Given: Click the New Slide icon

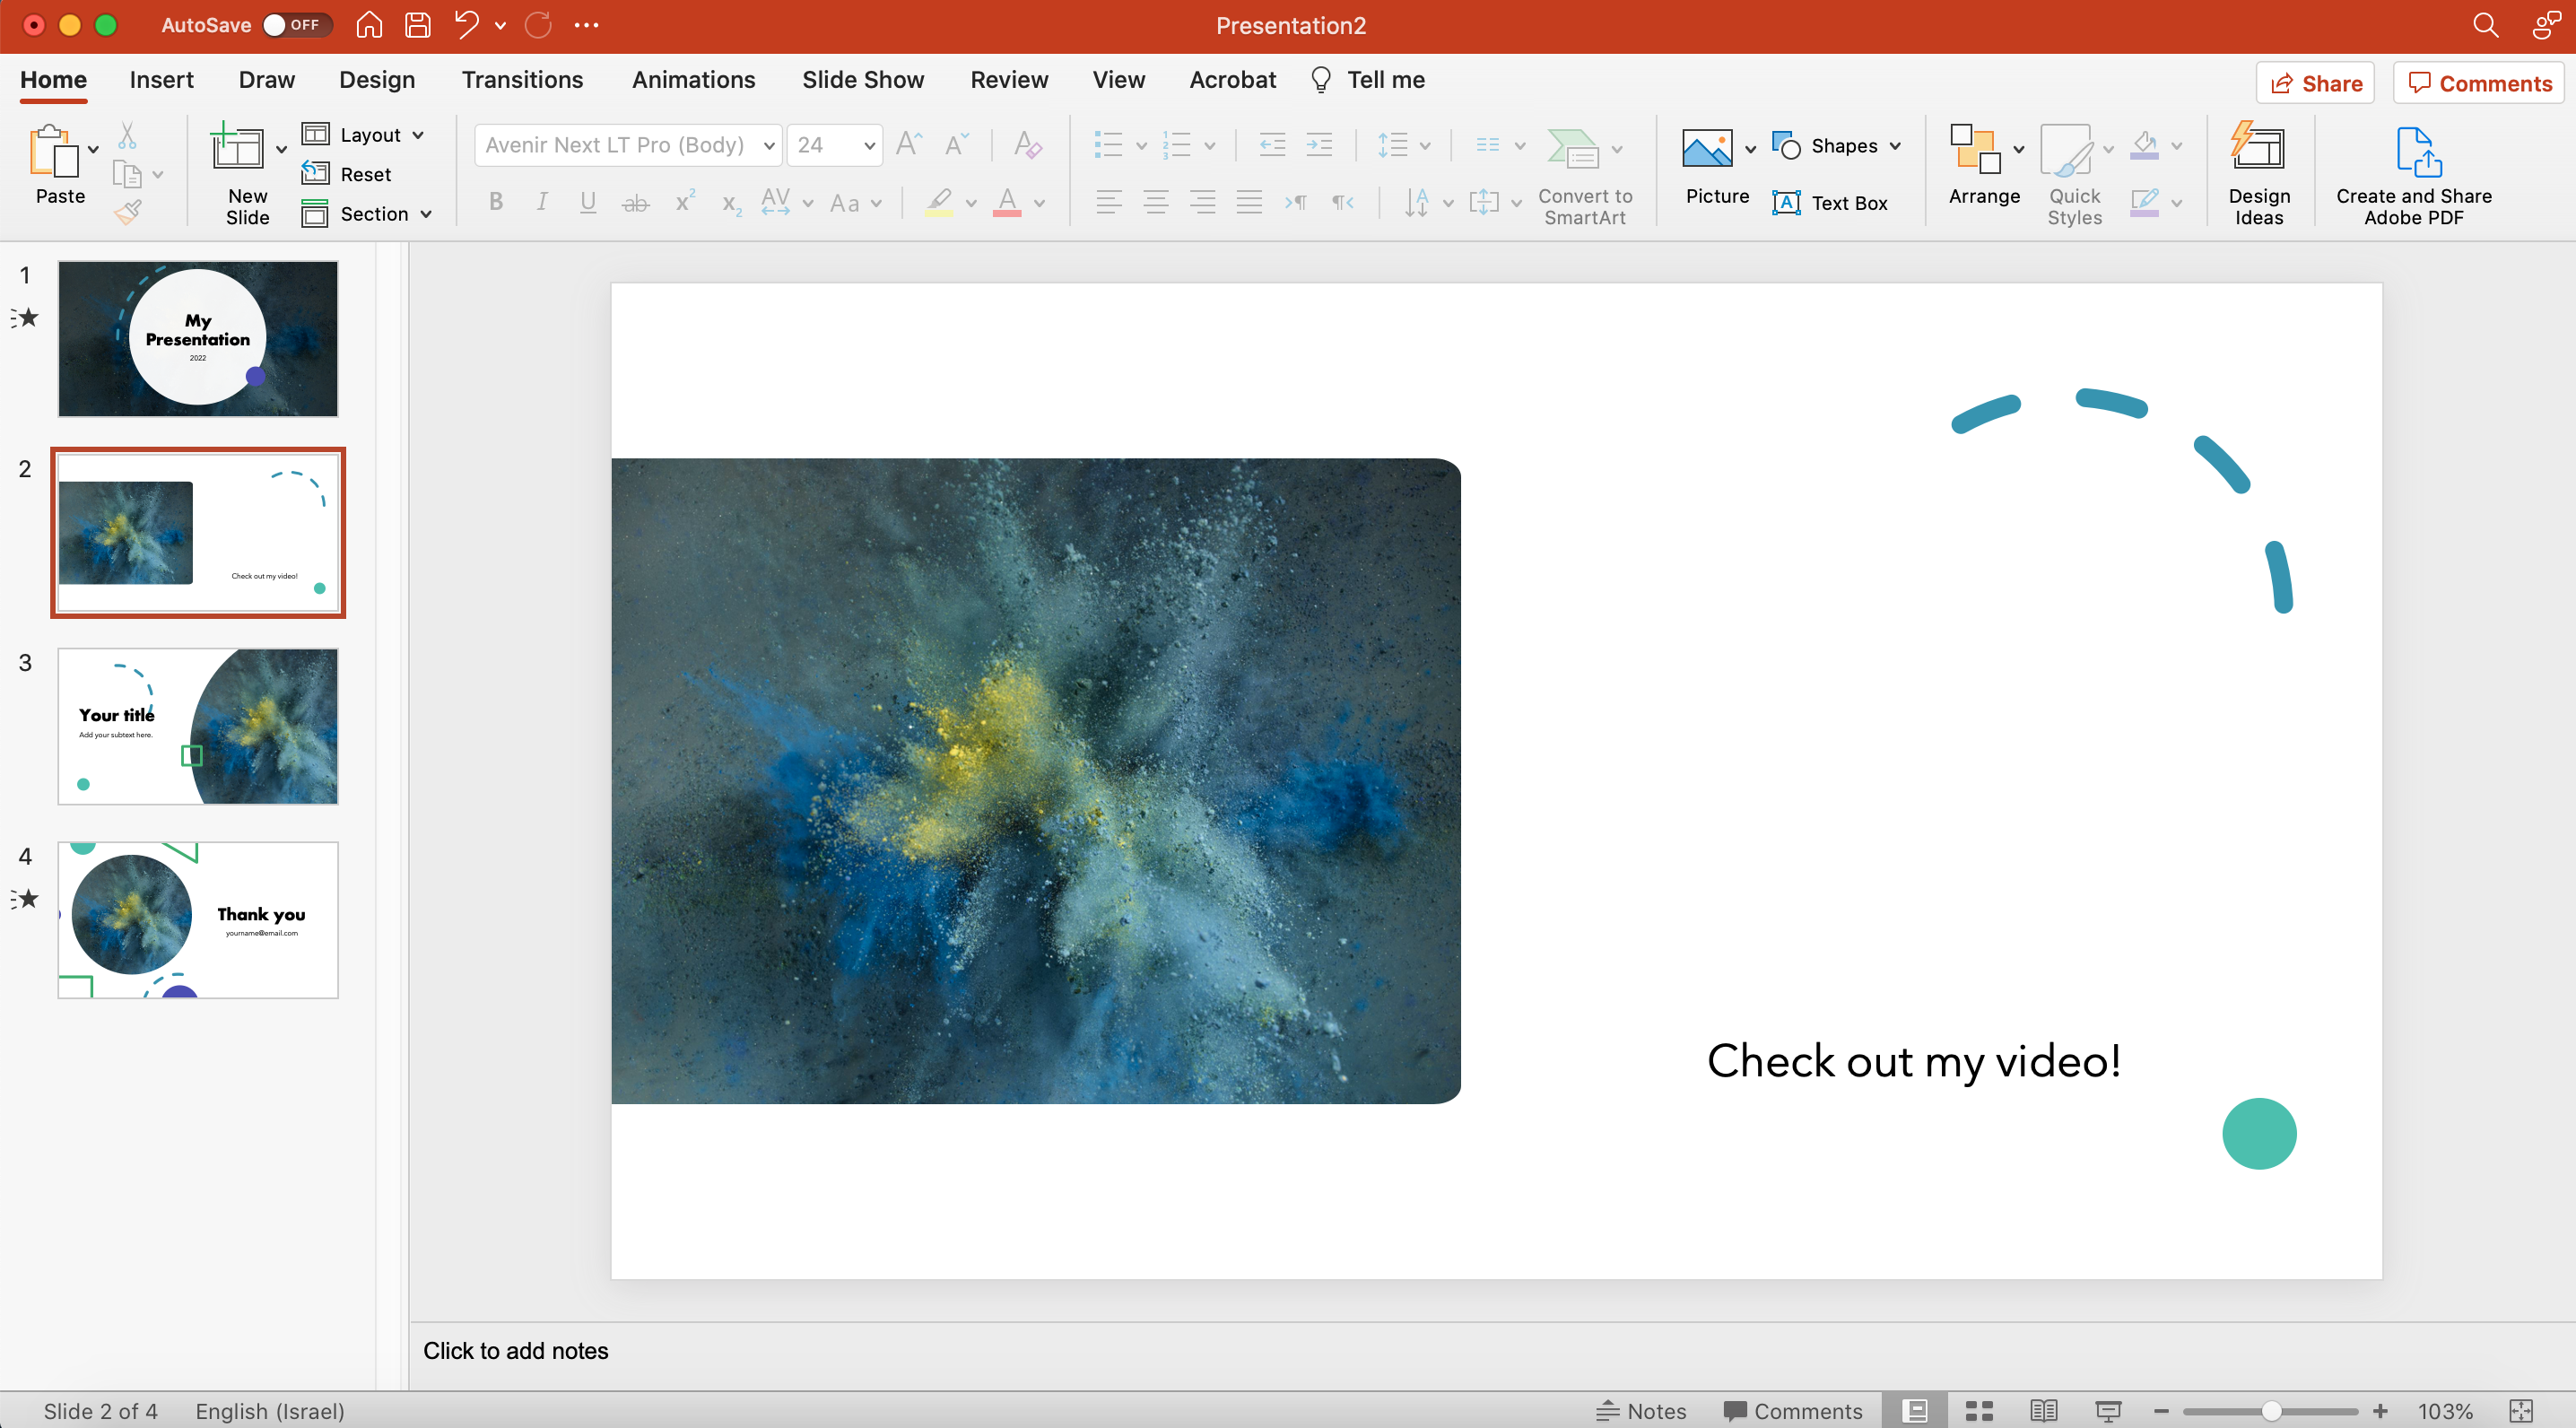Looking at the screenshot, I should [x=237, y=150].
